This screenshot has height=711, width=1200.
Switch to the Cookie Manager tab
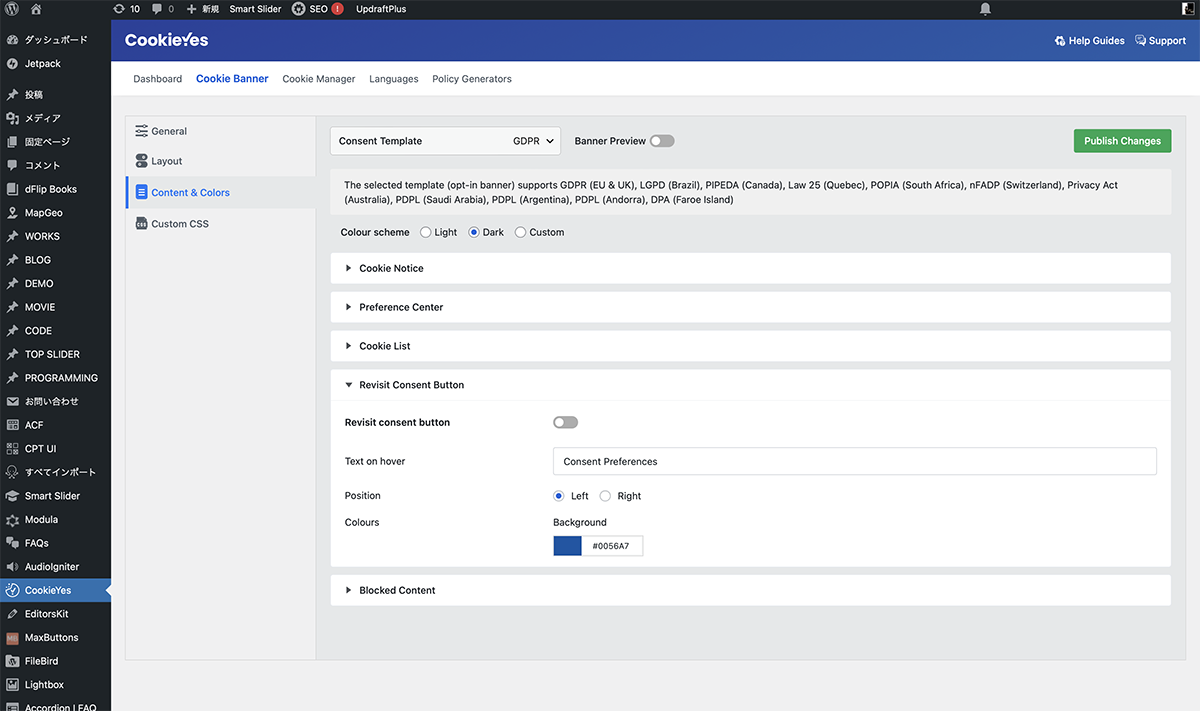pos(318,79)
